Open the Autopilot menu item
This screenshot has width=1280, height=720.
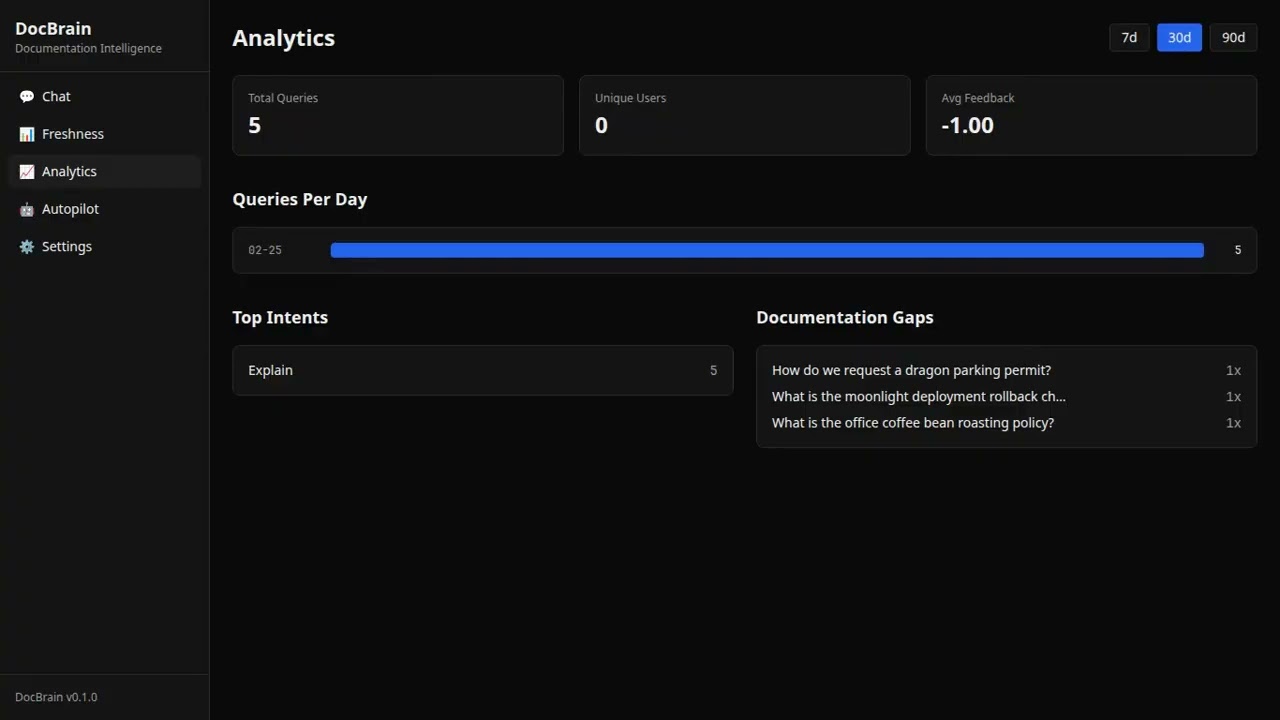coord(71,209)
